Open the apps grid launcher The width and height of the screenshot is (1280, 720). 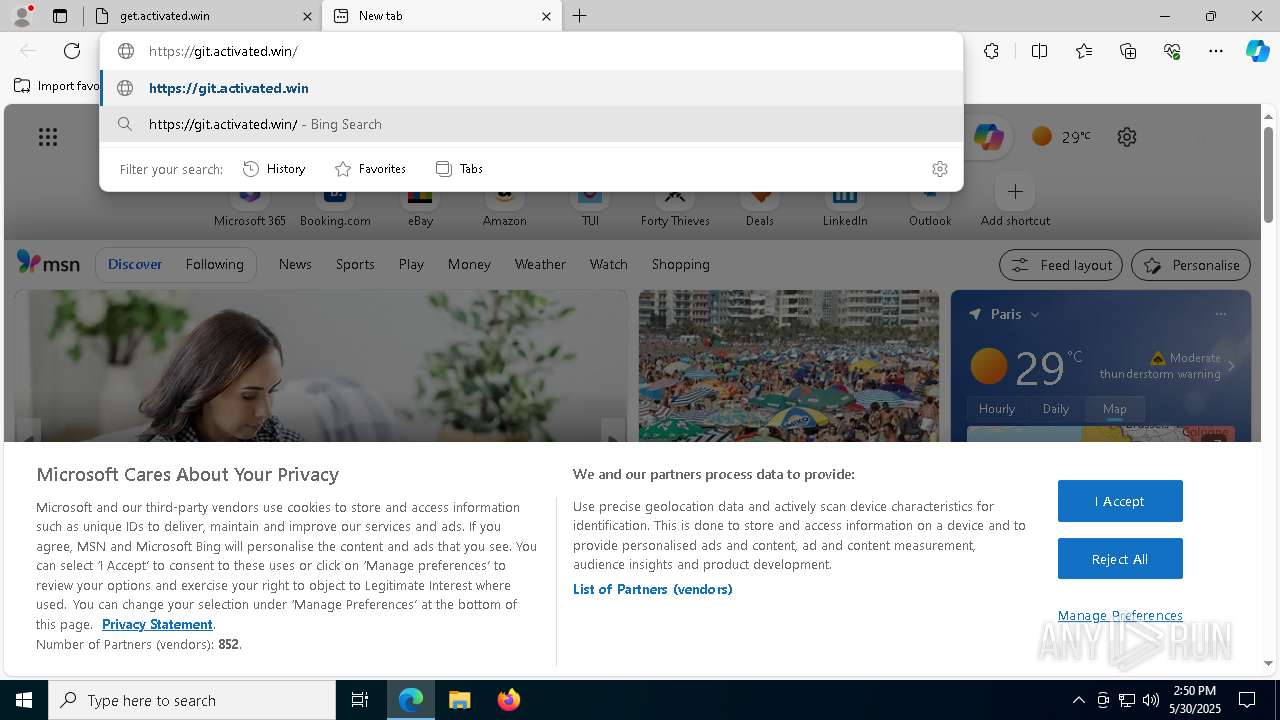pyautogui.click(x=48, y=137)
